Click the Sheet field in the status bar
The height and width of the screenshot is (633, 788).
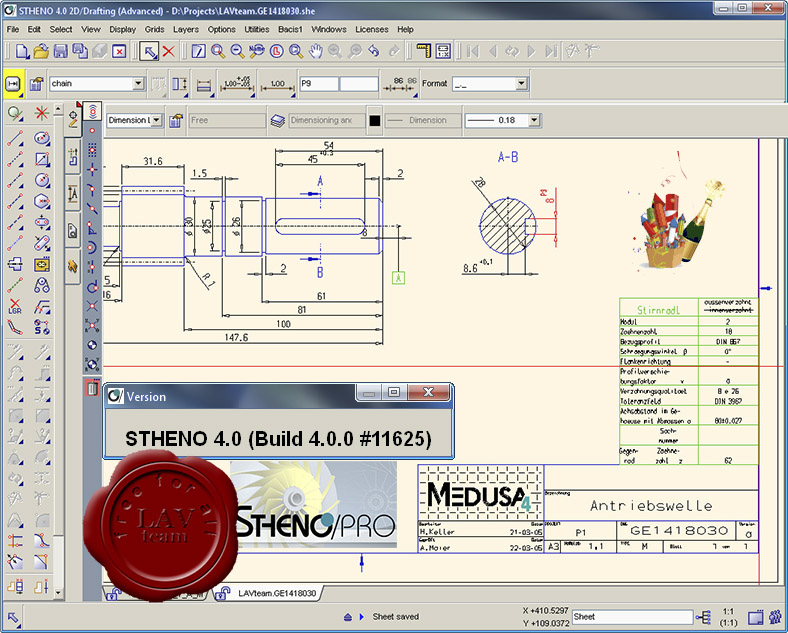pyautogui.click(x=632, y=617)
